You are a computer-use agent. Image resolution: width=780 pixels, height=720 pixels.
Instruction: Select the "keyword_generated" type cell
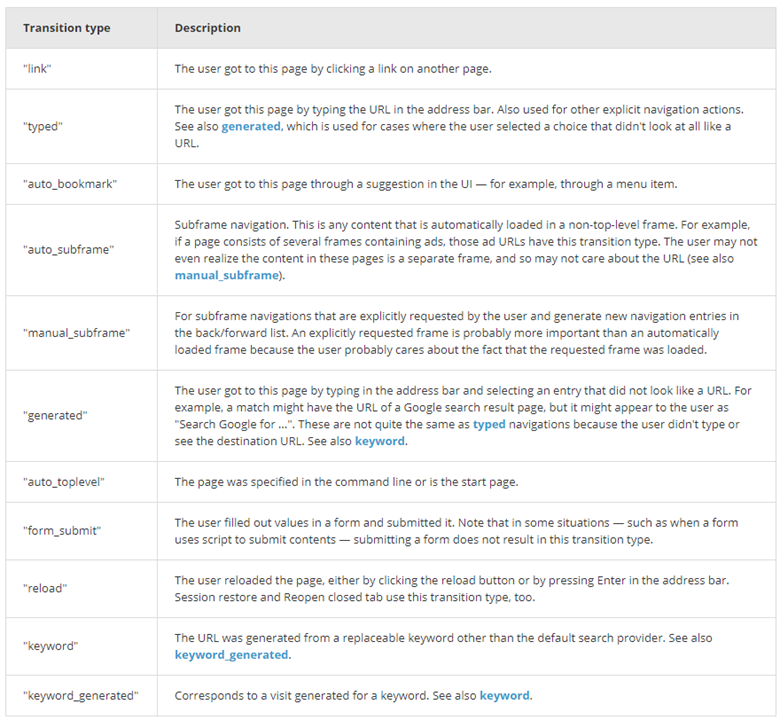82,696
